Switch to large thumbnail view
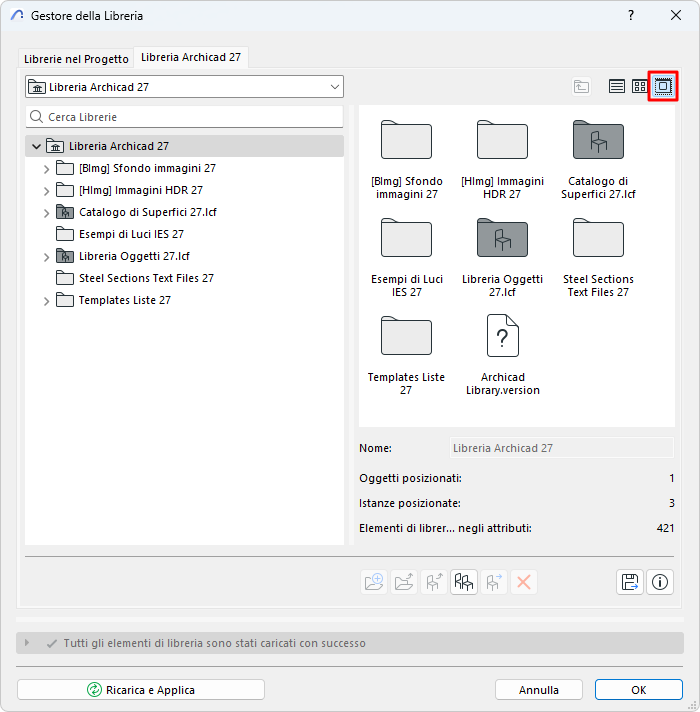Image resolution: width=700 pixels, height=712 pixels. tap(663, 86)
